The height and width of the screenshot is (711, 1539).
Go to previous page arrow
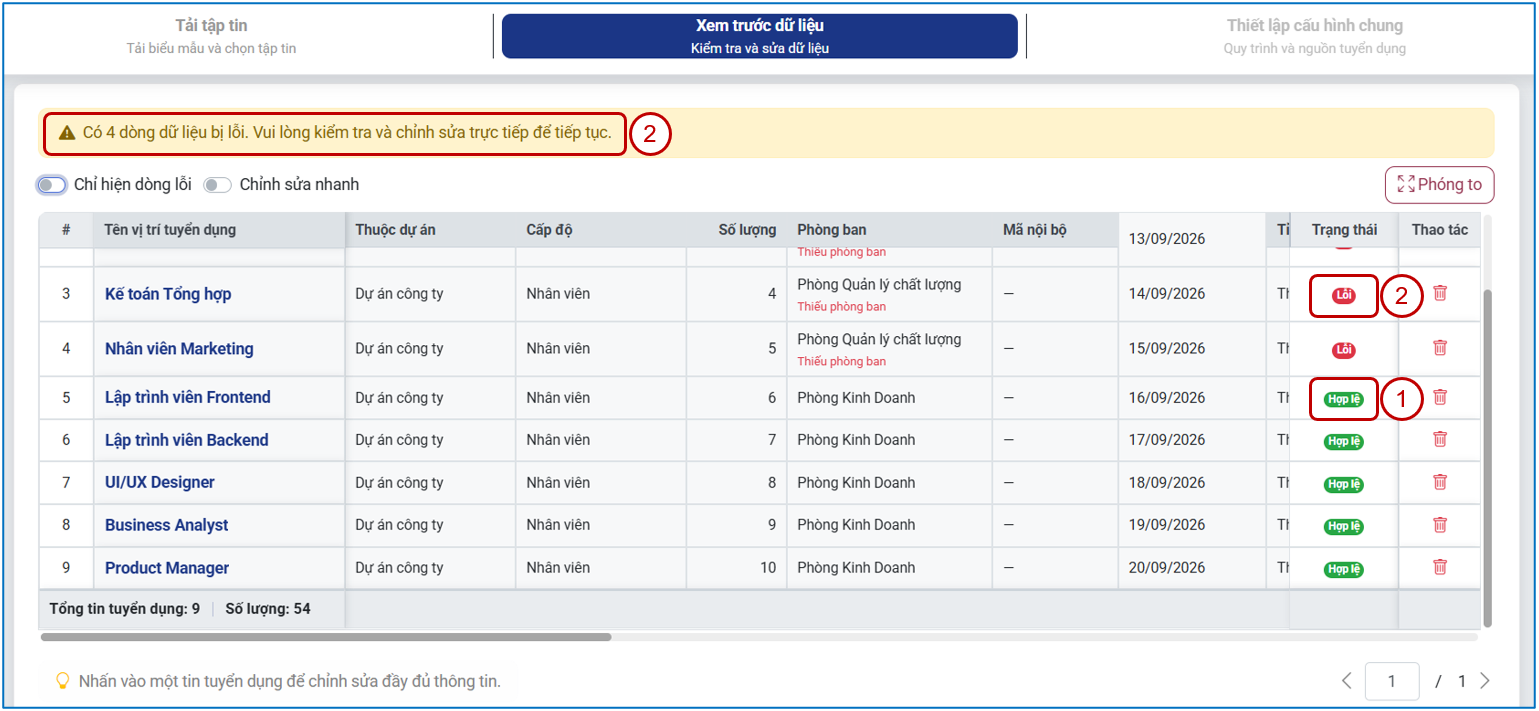point(1346,681)
